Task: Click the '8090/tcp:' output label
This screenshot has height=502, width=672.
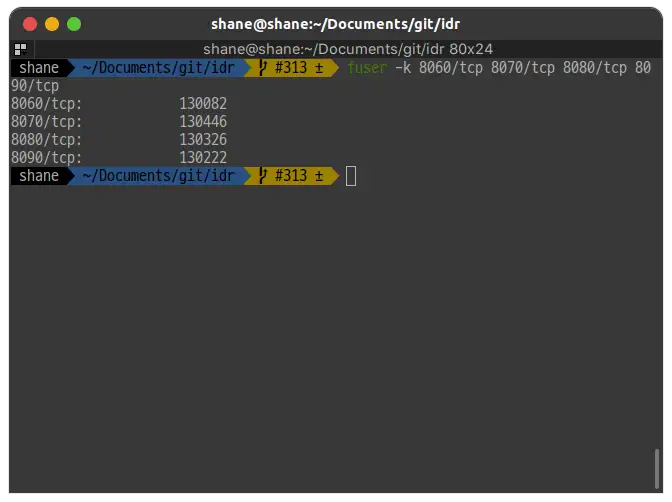Action: pos(46,158)
